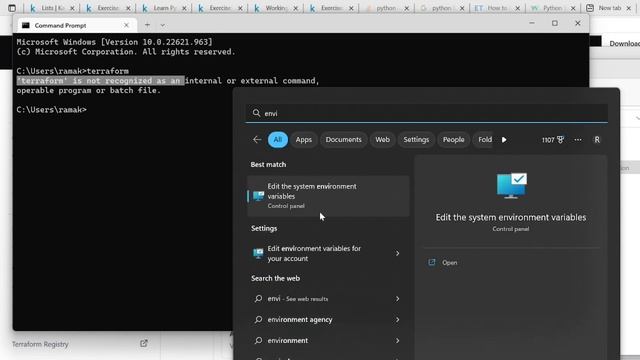The image size is (640, 360).
Task: Open a new Command Prompt tab with plus
Action: click(147, 25)
